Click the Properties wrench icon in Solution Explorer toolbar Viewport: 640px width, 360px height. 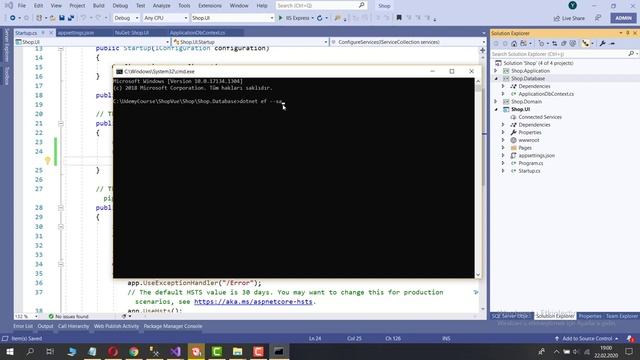[603, 44]
